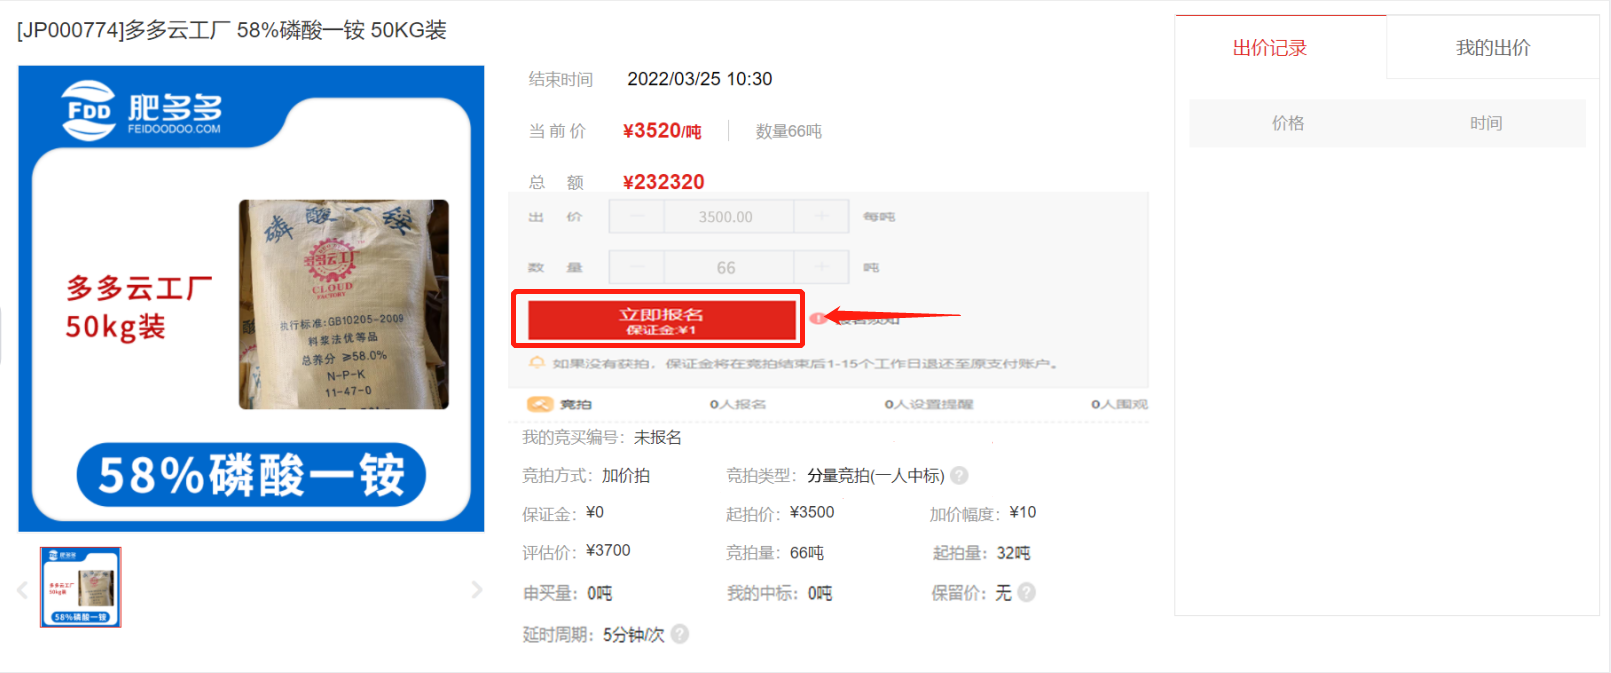Viewport: 1611px width, 673px height.
Task: Decrease the 数量 quantity value
Action: (x=636, y=267)
